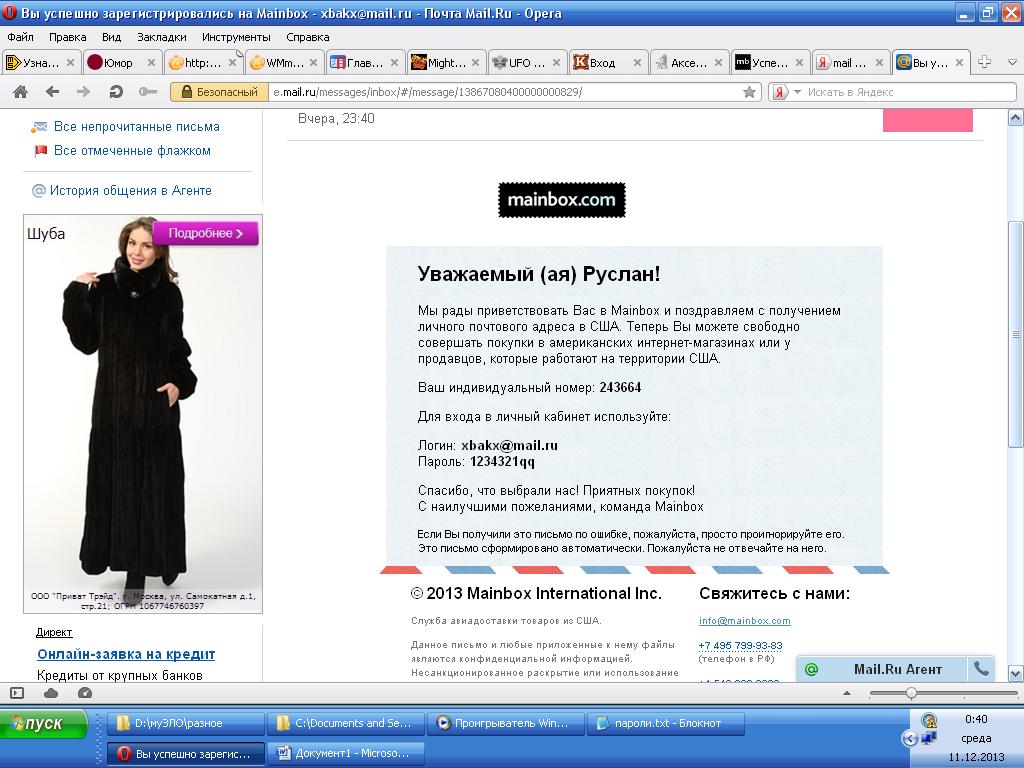Bookmark page with the star icon
The width and height of the screenshot is (1024, 768).
[x=749, y=92]
